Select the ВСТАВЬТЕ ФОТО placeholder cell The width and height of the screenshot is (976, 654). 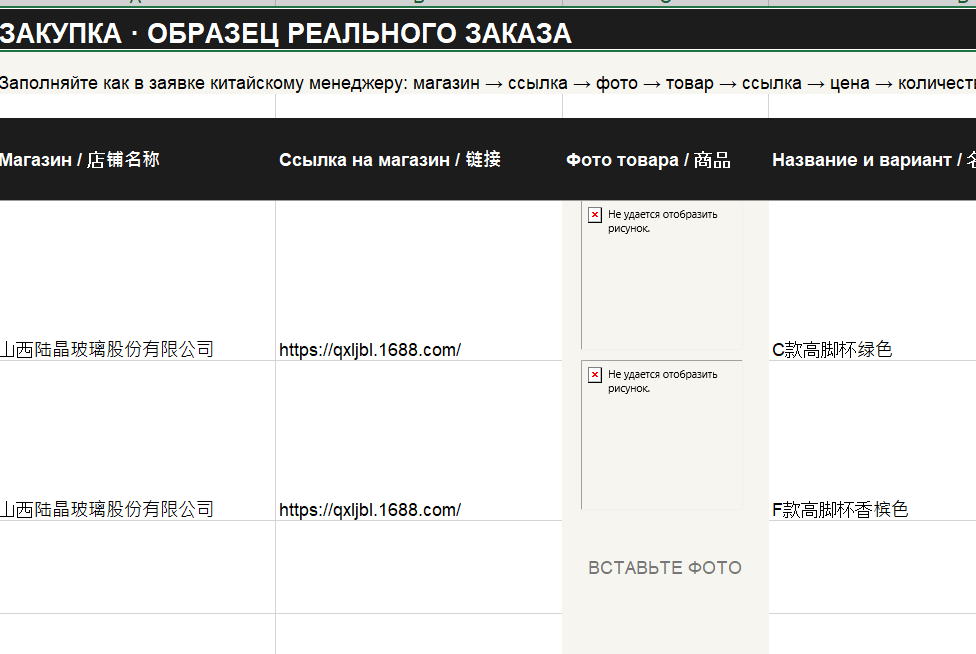click(665, 568)
